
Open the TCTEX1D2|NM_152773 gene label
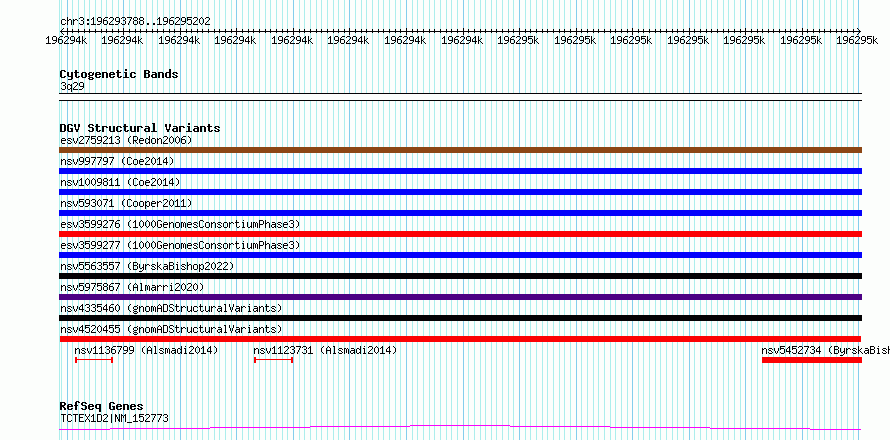[x=114, y=419]
